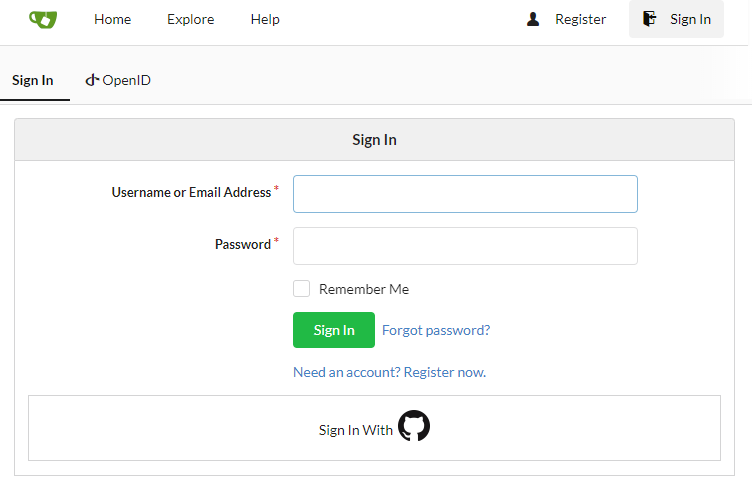Image resolution: width=752 pixels, height=491 pixels.
Task: Click the door icon beside Sign In
Action: click(x=650, y=19)
